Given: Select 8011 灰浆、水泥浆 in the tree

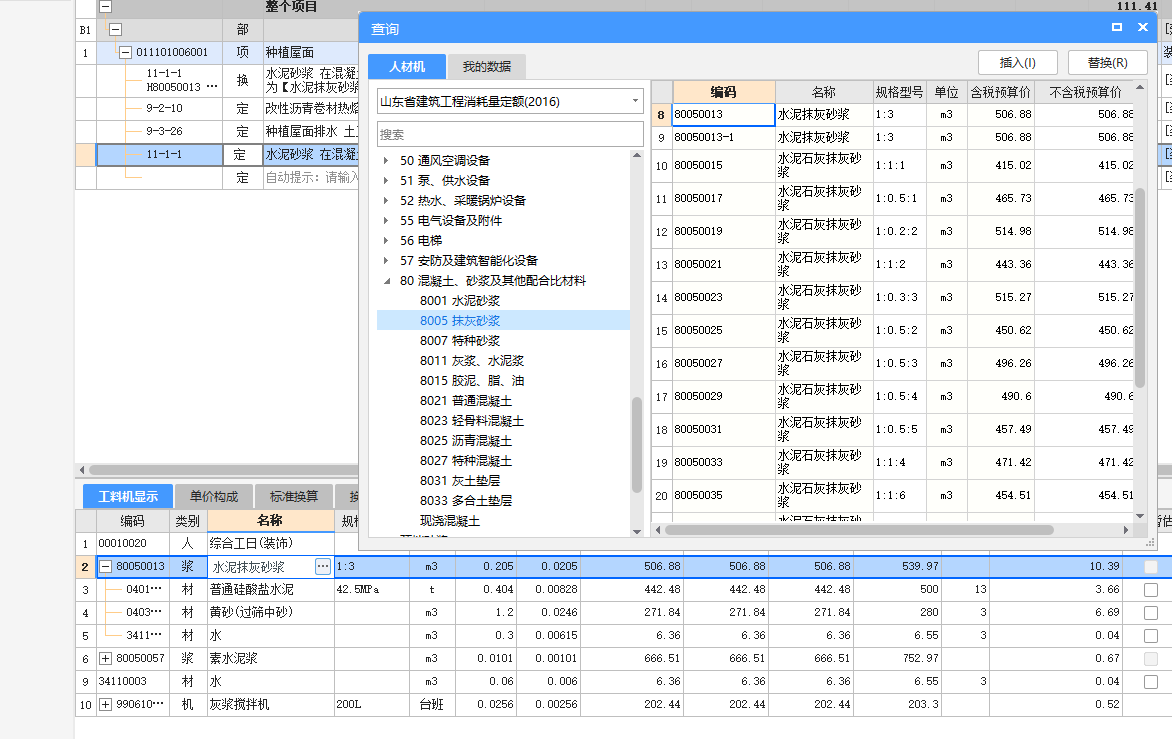Looking at the screenshot, I should [472, 361].
